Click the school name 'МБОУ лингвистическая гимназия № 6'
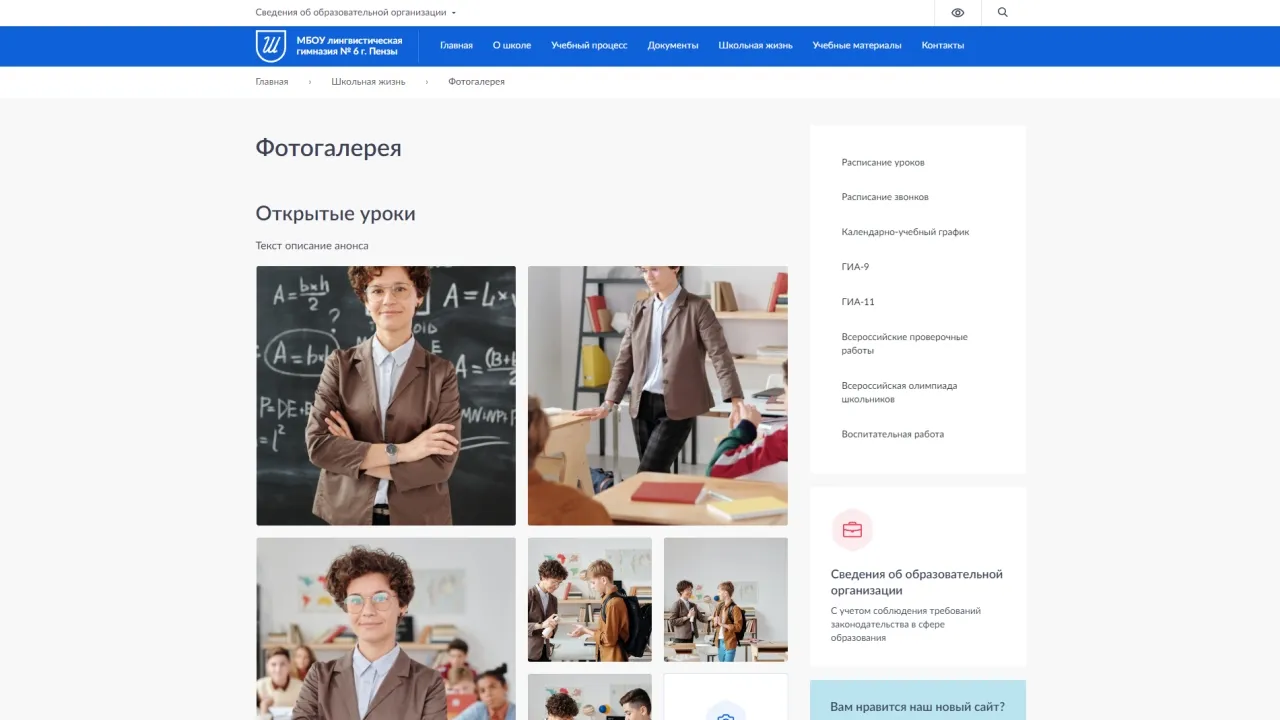This screenshot has width=1280, height=720. [x=349, y=46]
